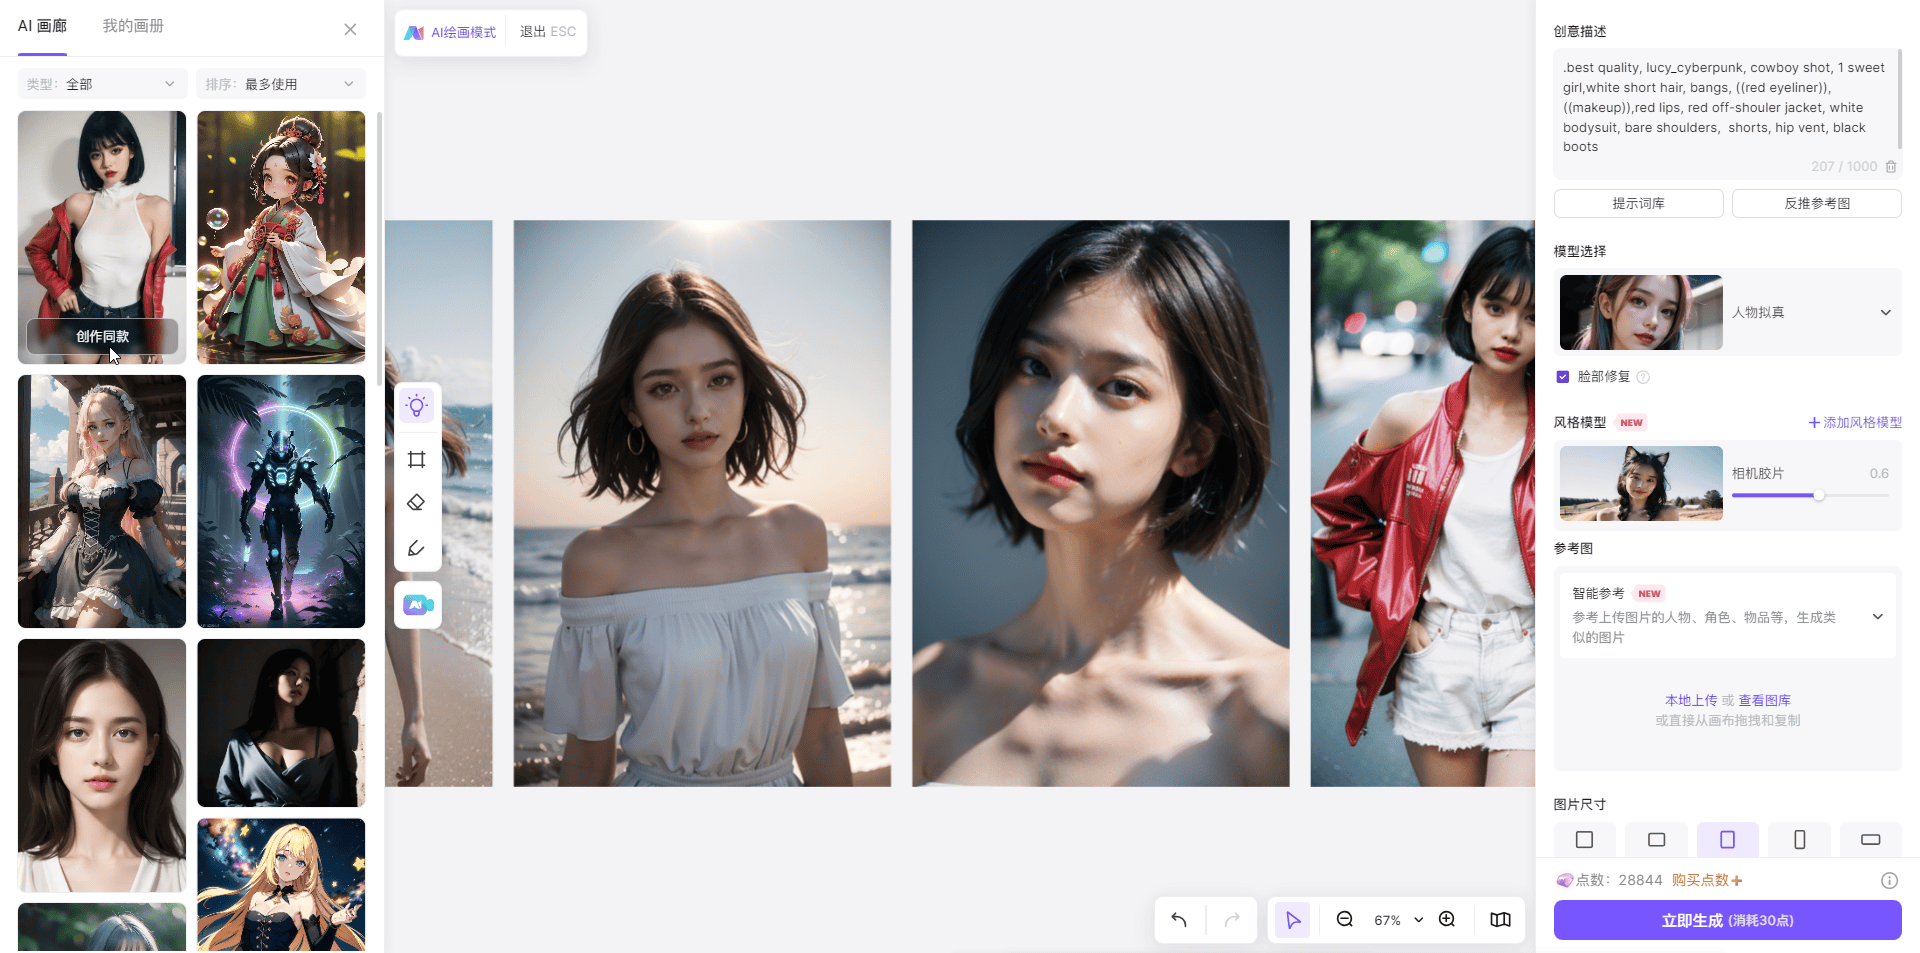This screenshot has width=1920, height=953.
Task: Open the 提示词库 prompt library
Action: [x=1638, y=204]
